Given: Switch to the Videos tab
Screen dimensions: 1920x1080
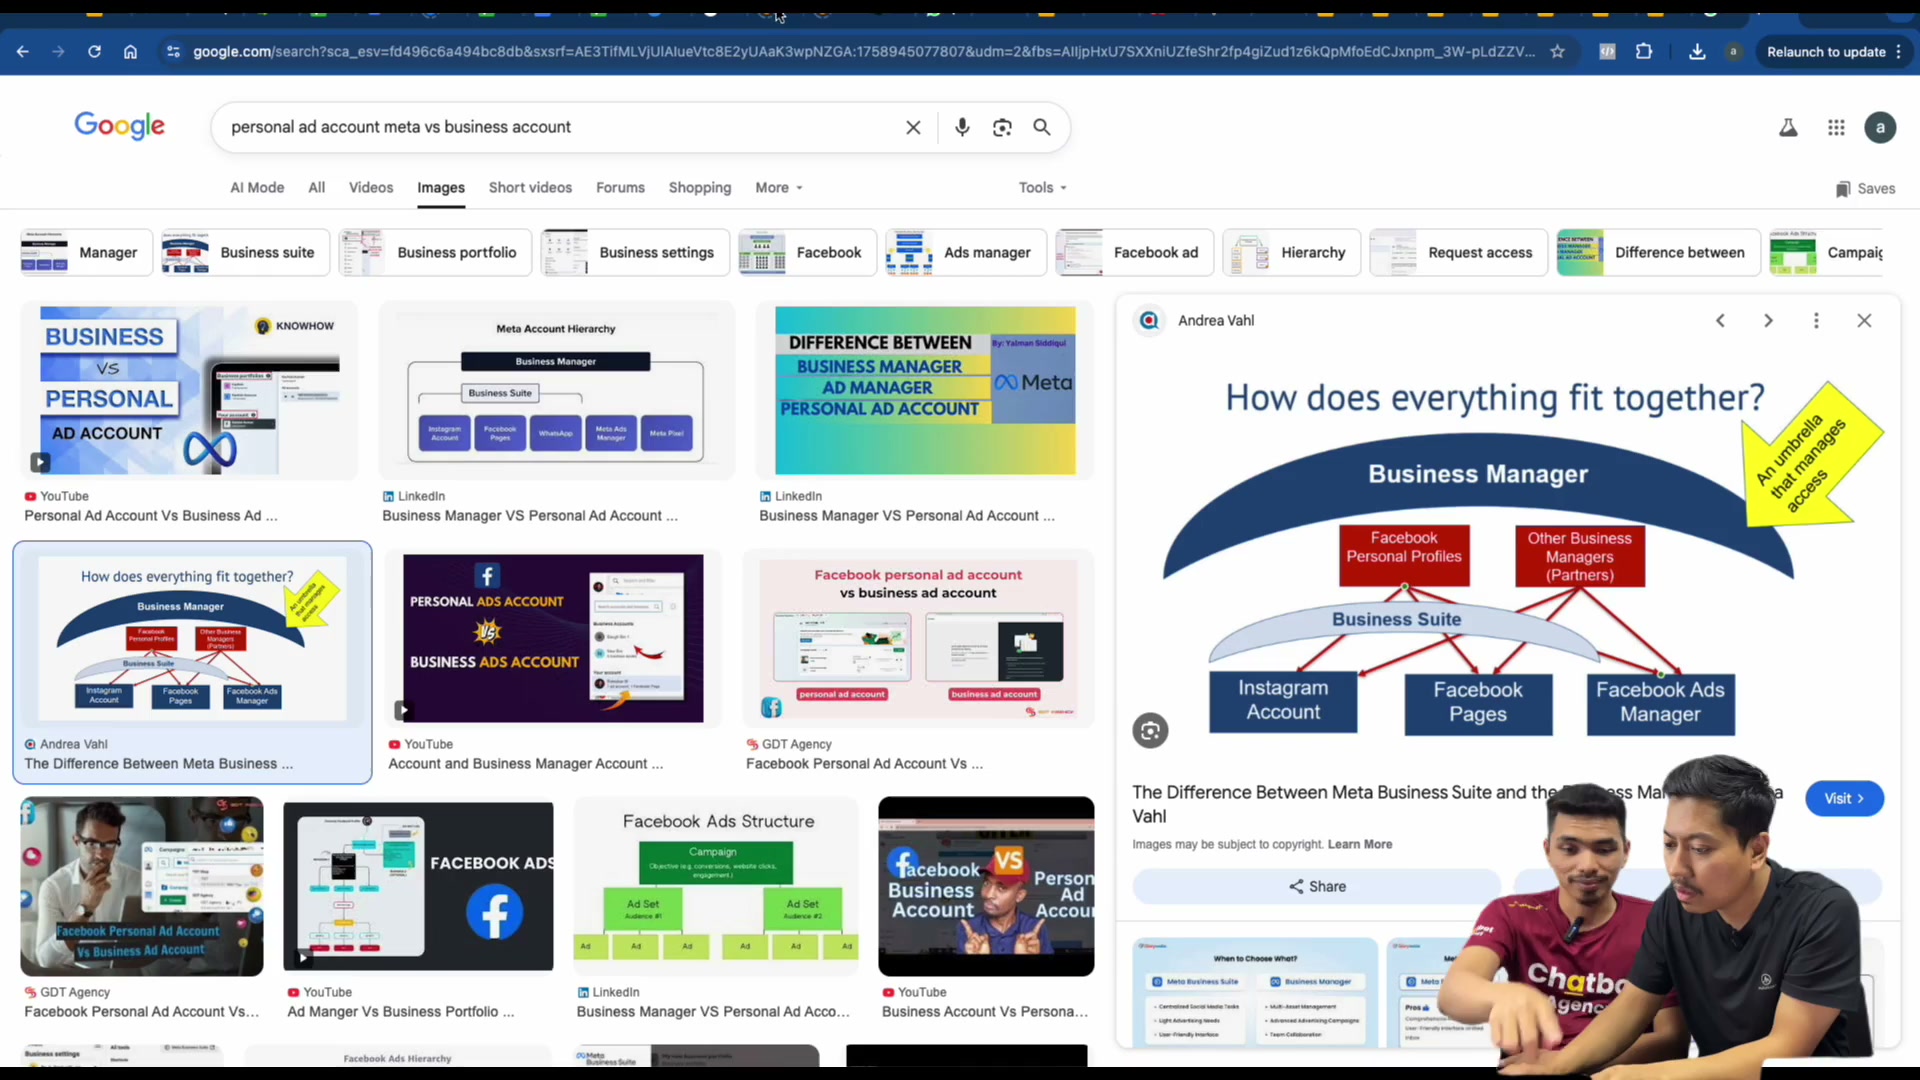Looking at the screenshot, I should coord(371,188).
